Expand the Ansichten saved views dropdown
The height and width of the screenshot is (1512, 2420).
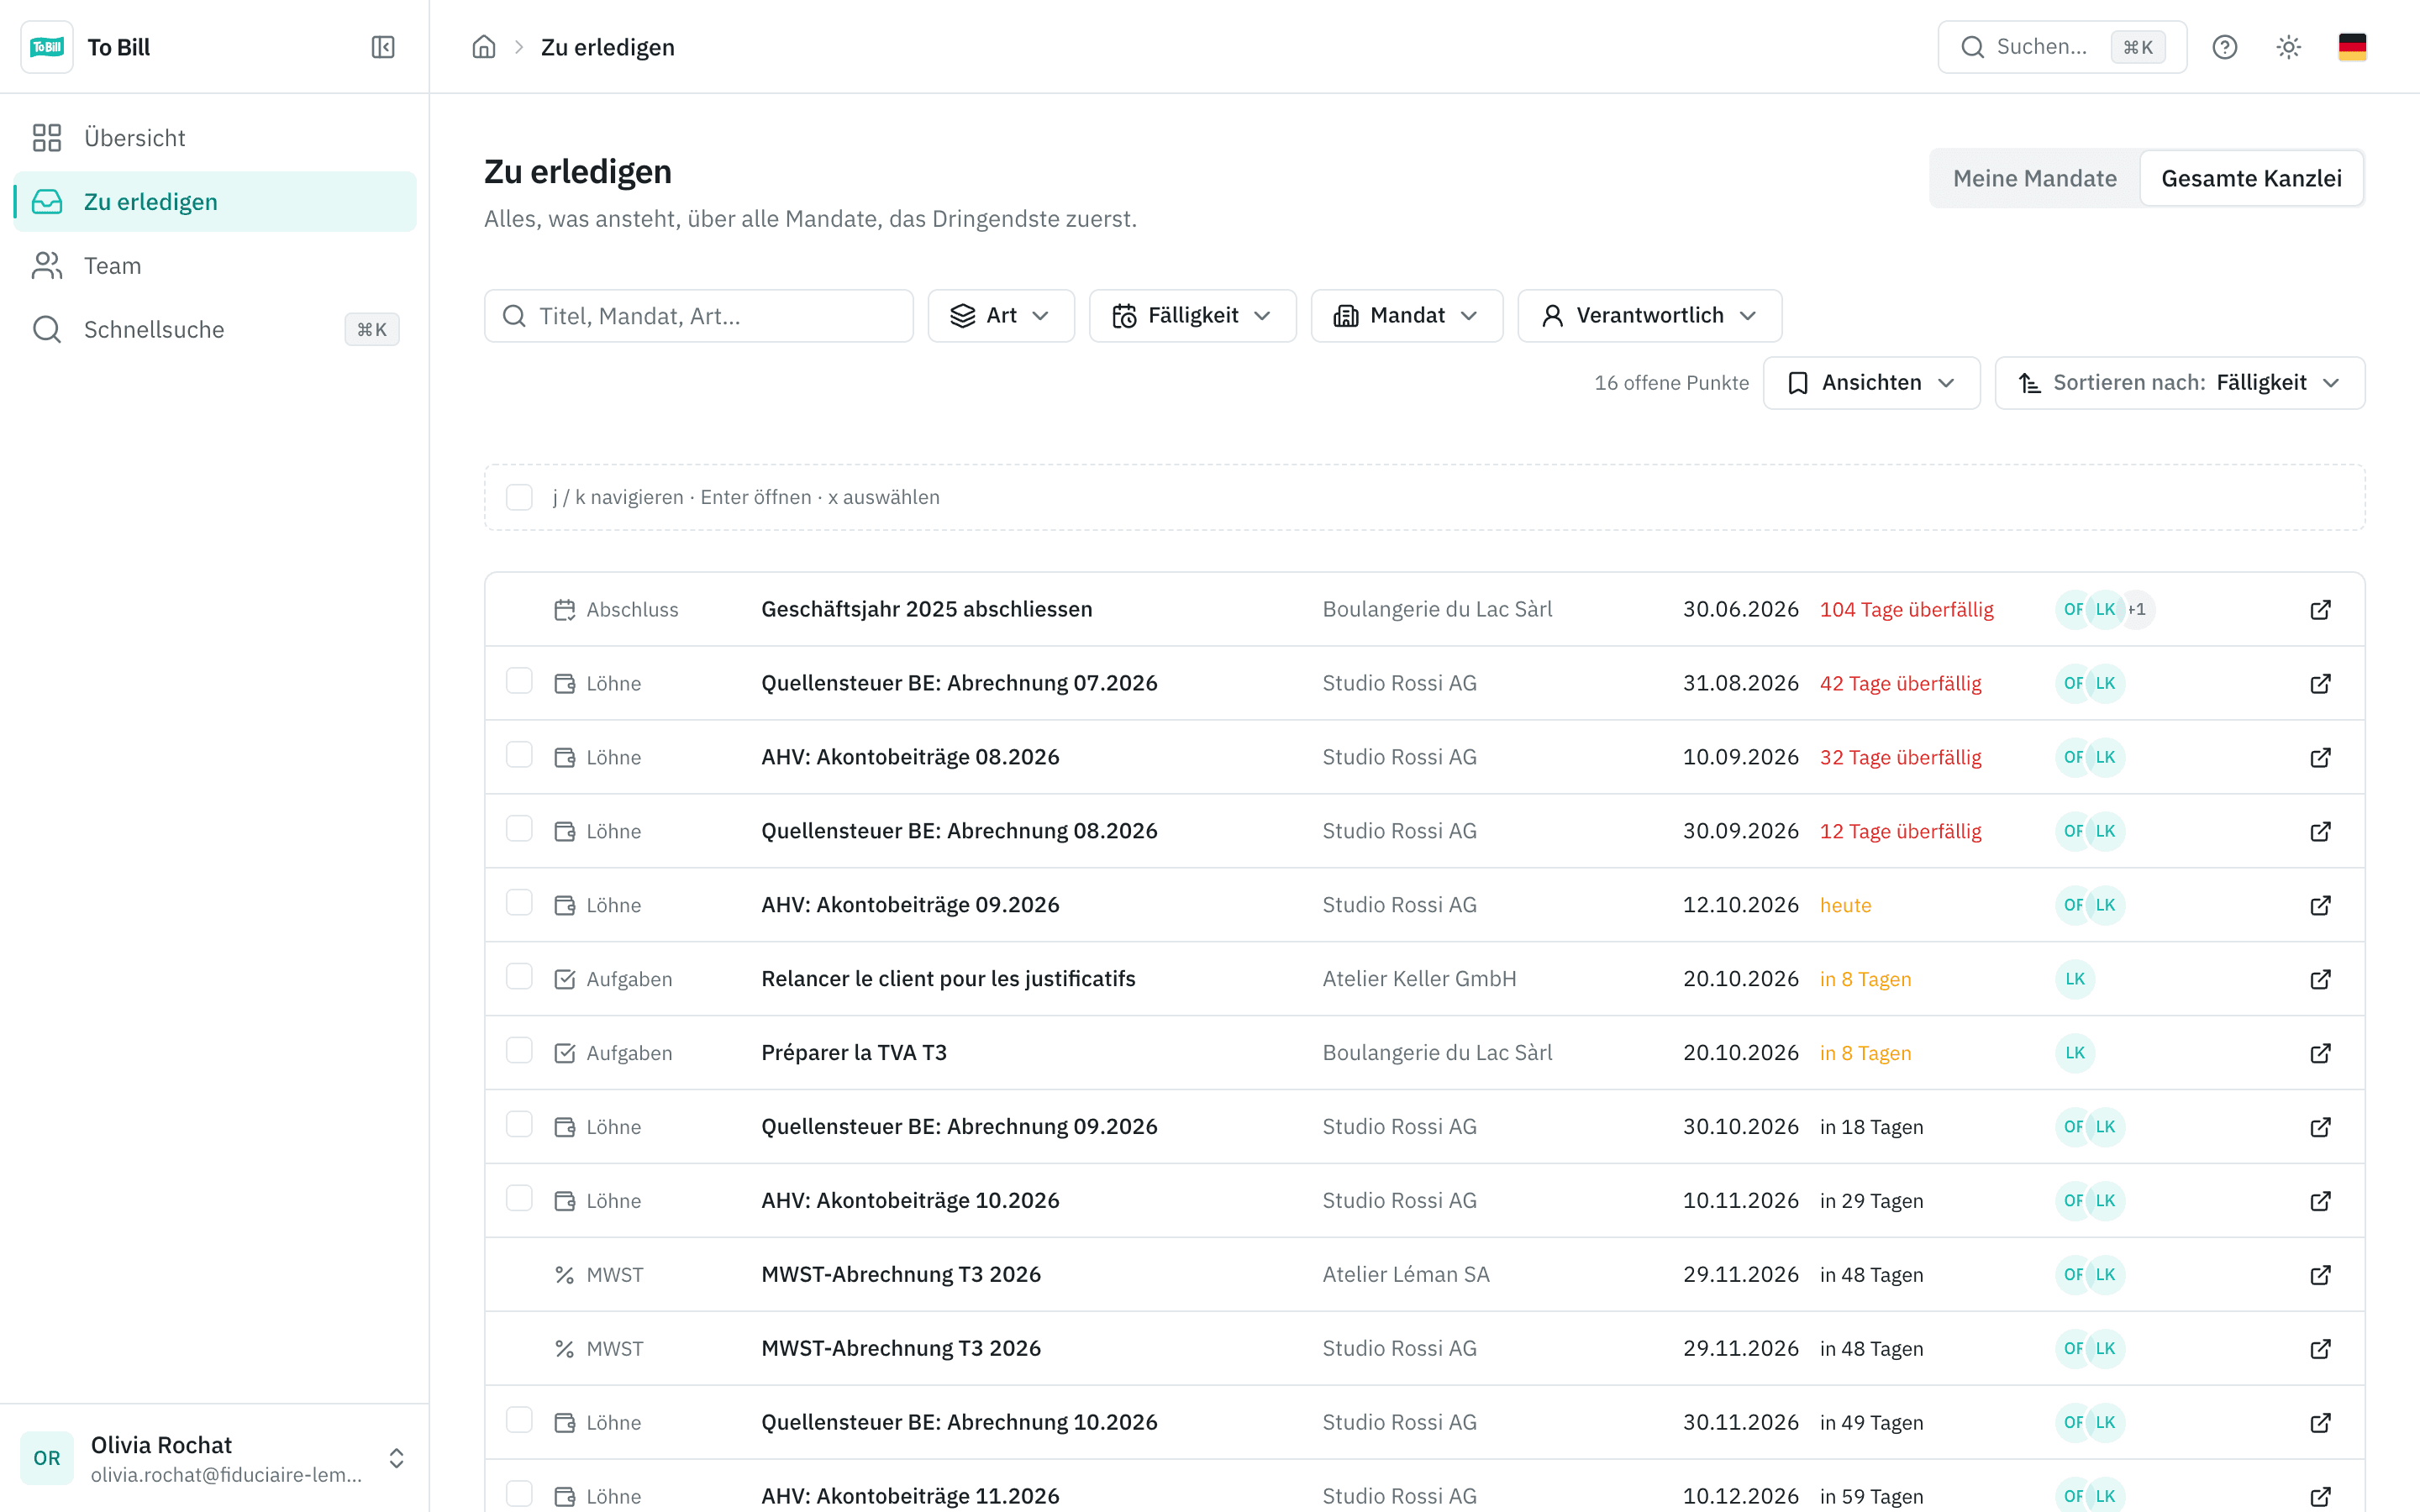1871,383
